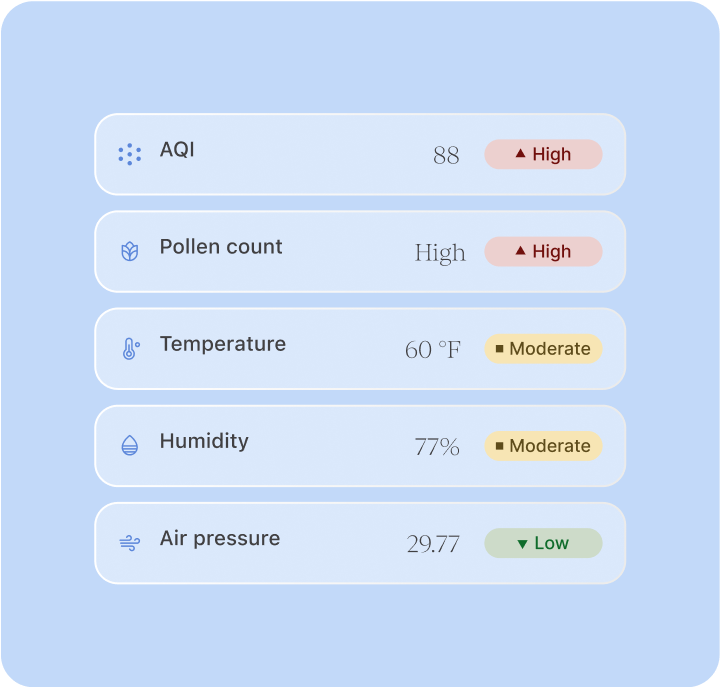Screen dimensions: 720x687
Task: Click the Temperature thermometer icon
Action: click(129, 349)
